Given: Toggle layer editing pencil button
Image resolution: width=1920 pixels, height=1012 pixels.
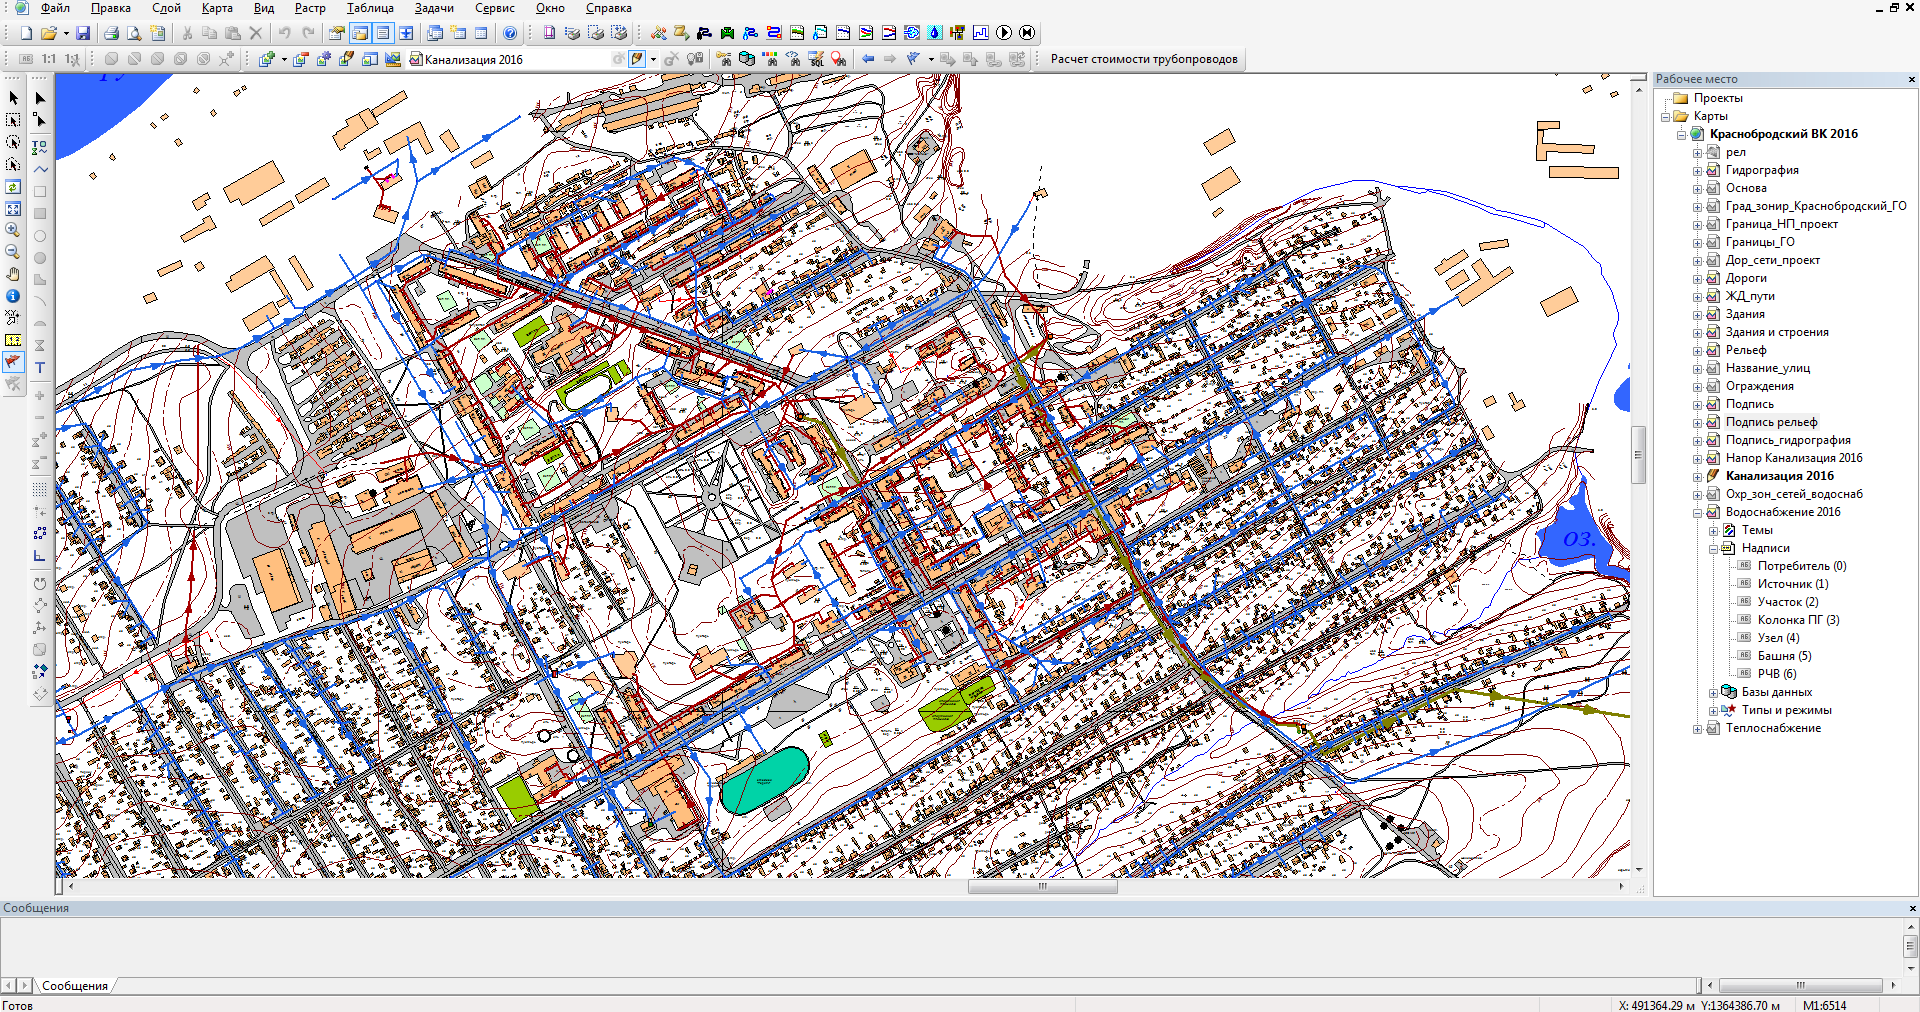Looking at the screenshot, I should (x=637, y=59).
